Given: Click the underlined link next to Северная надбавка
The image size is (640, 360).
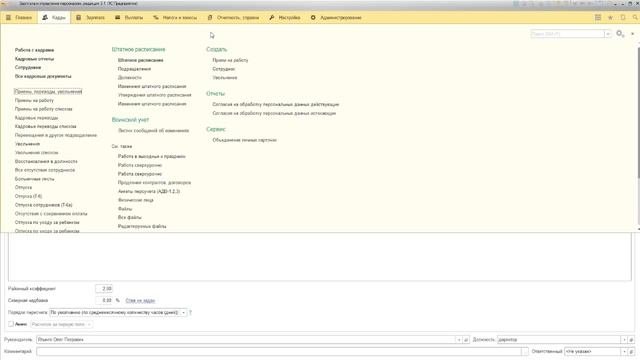Looking at the screenshot, I should point(140,301).
